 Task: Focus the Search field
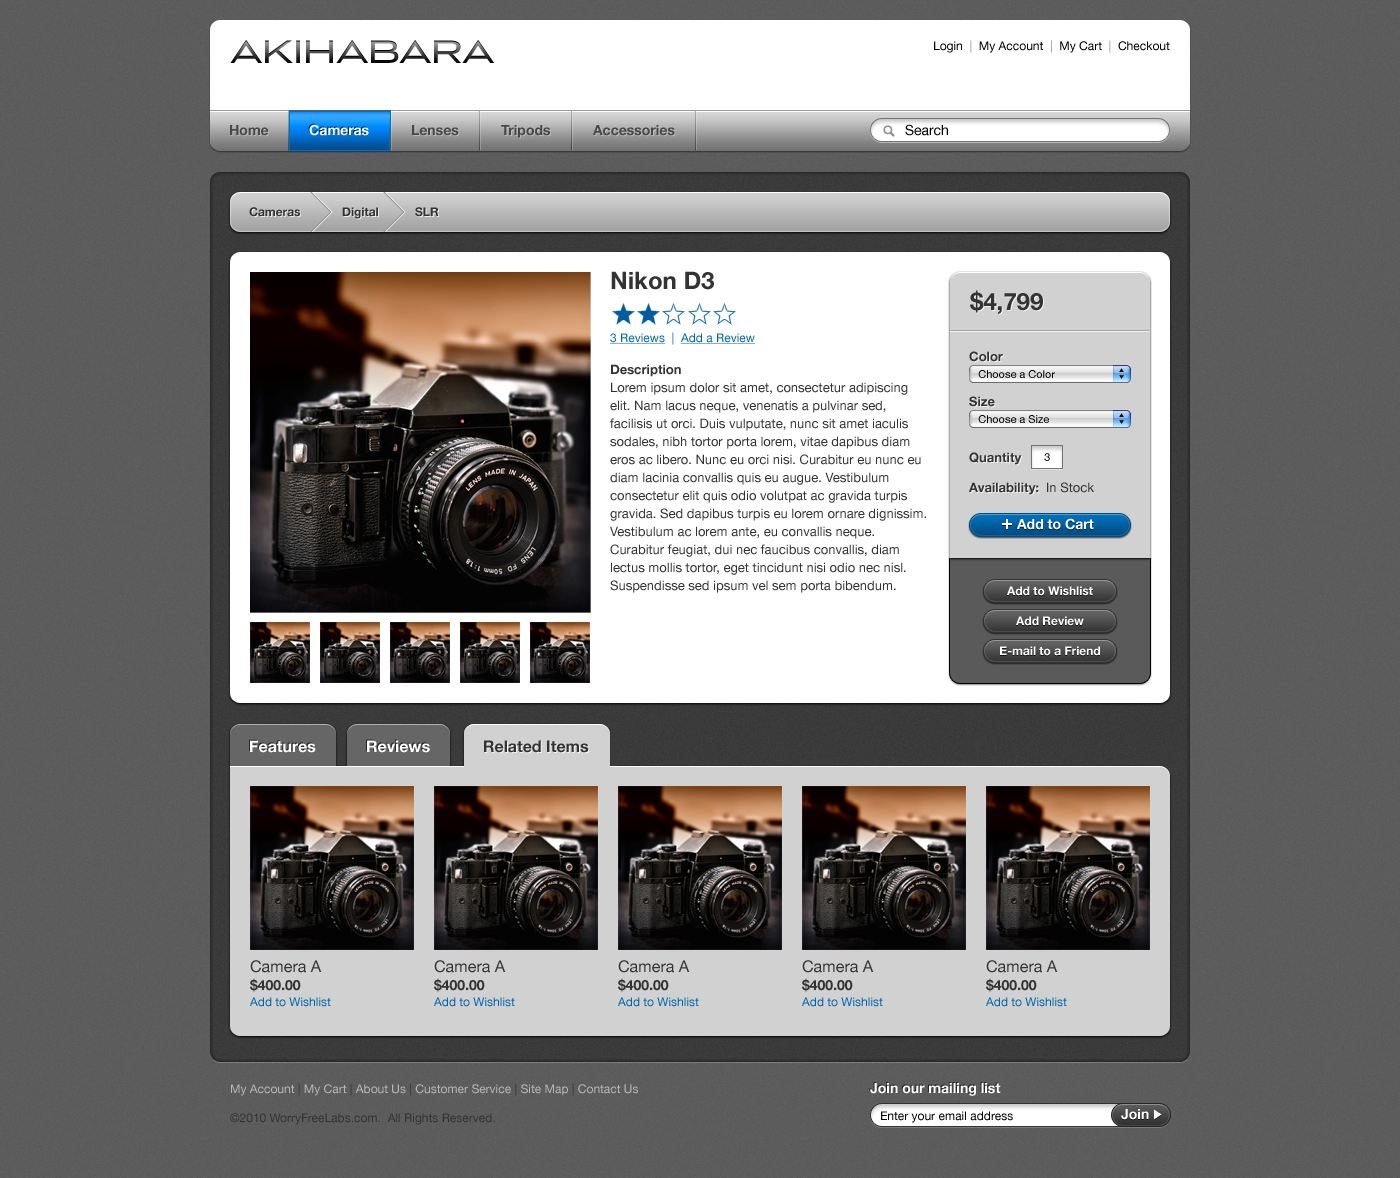pos(1020,131)
